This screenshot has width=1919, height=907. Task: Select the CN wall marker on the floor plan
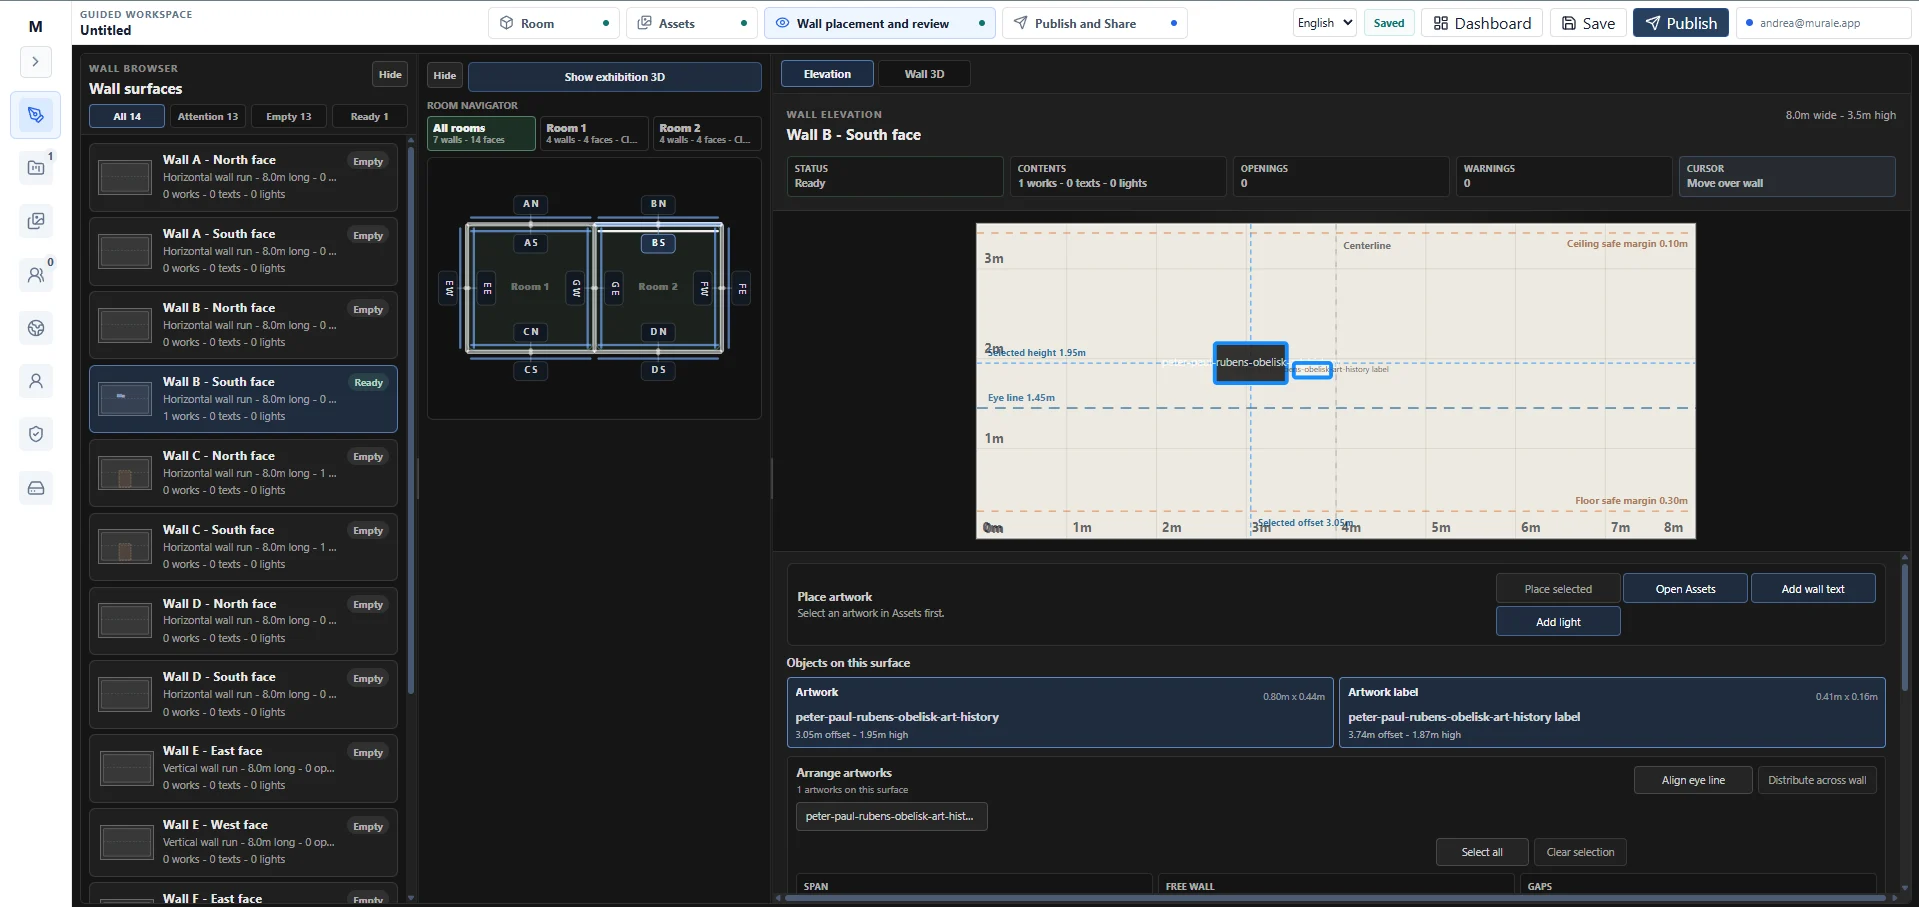531,332
